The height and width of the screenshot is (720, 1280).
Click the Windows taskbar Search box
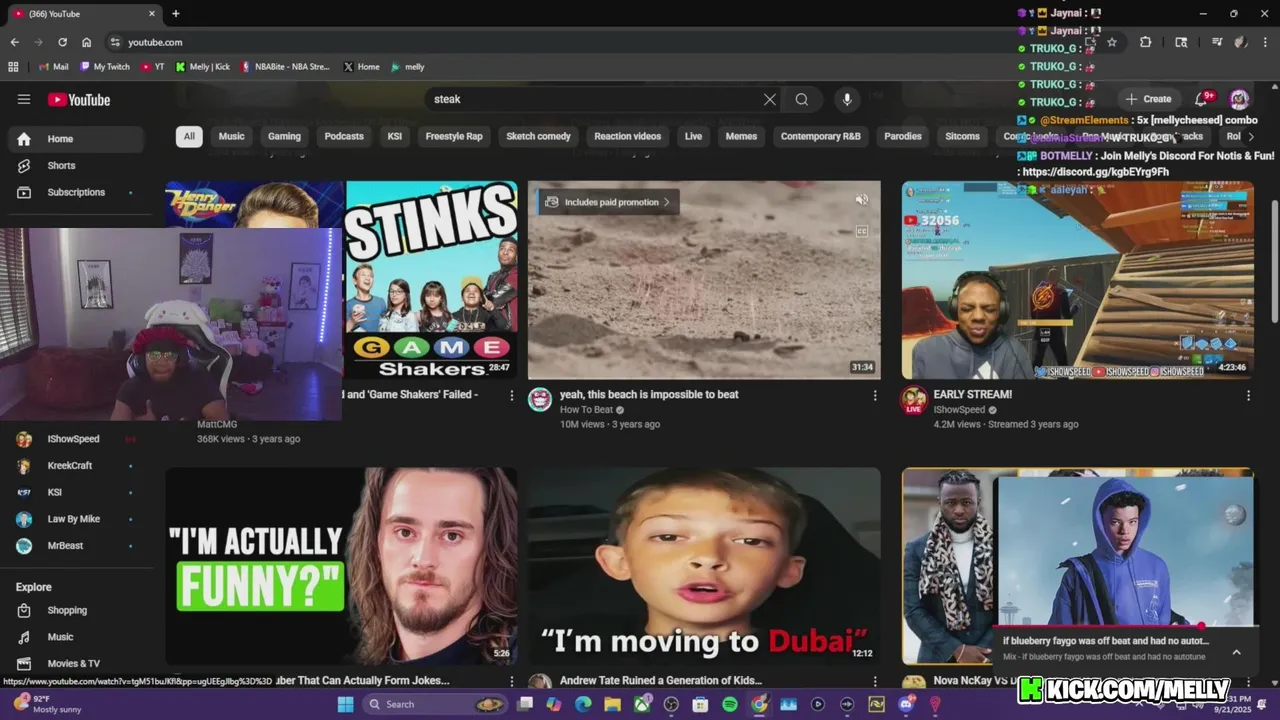click(435, 704)
